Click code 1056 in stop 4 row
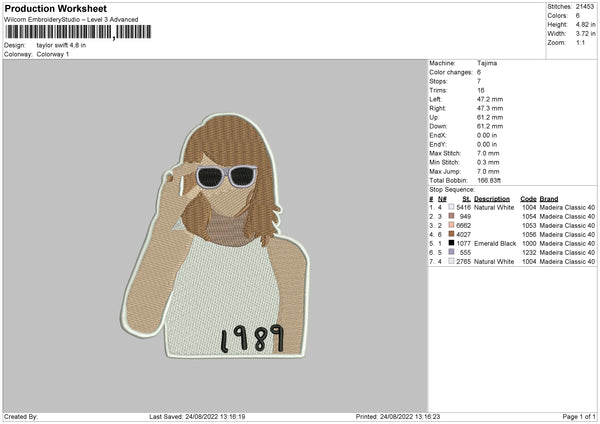Viewport: 600px width, 424px height. 529,235
